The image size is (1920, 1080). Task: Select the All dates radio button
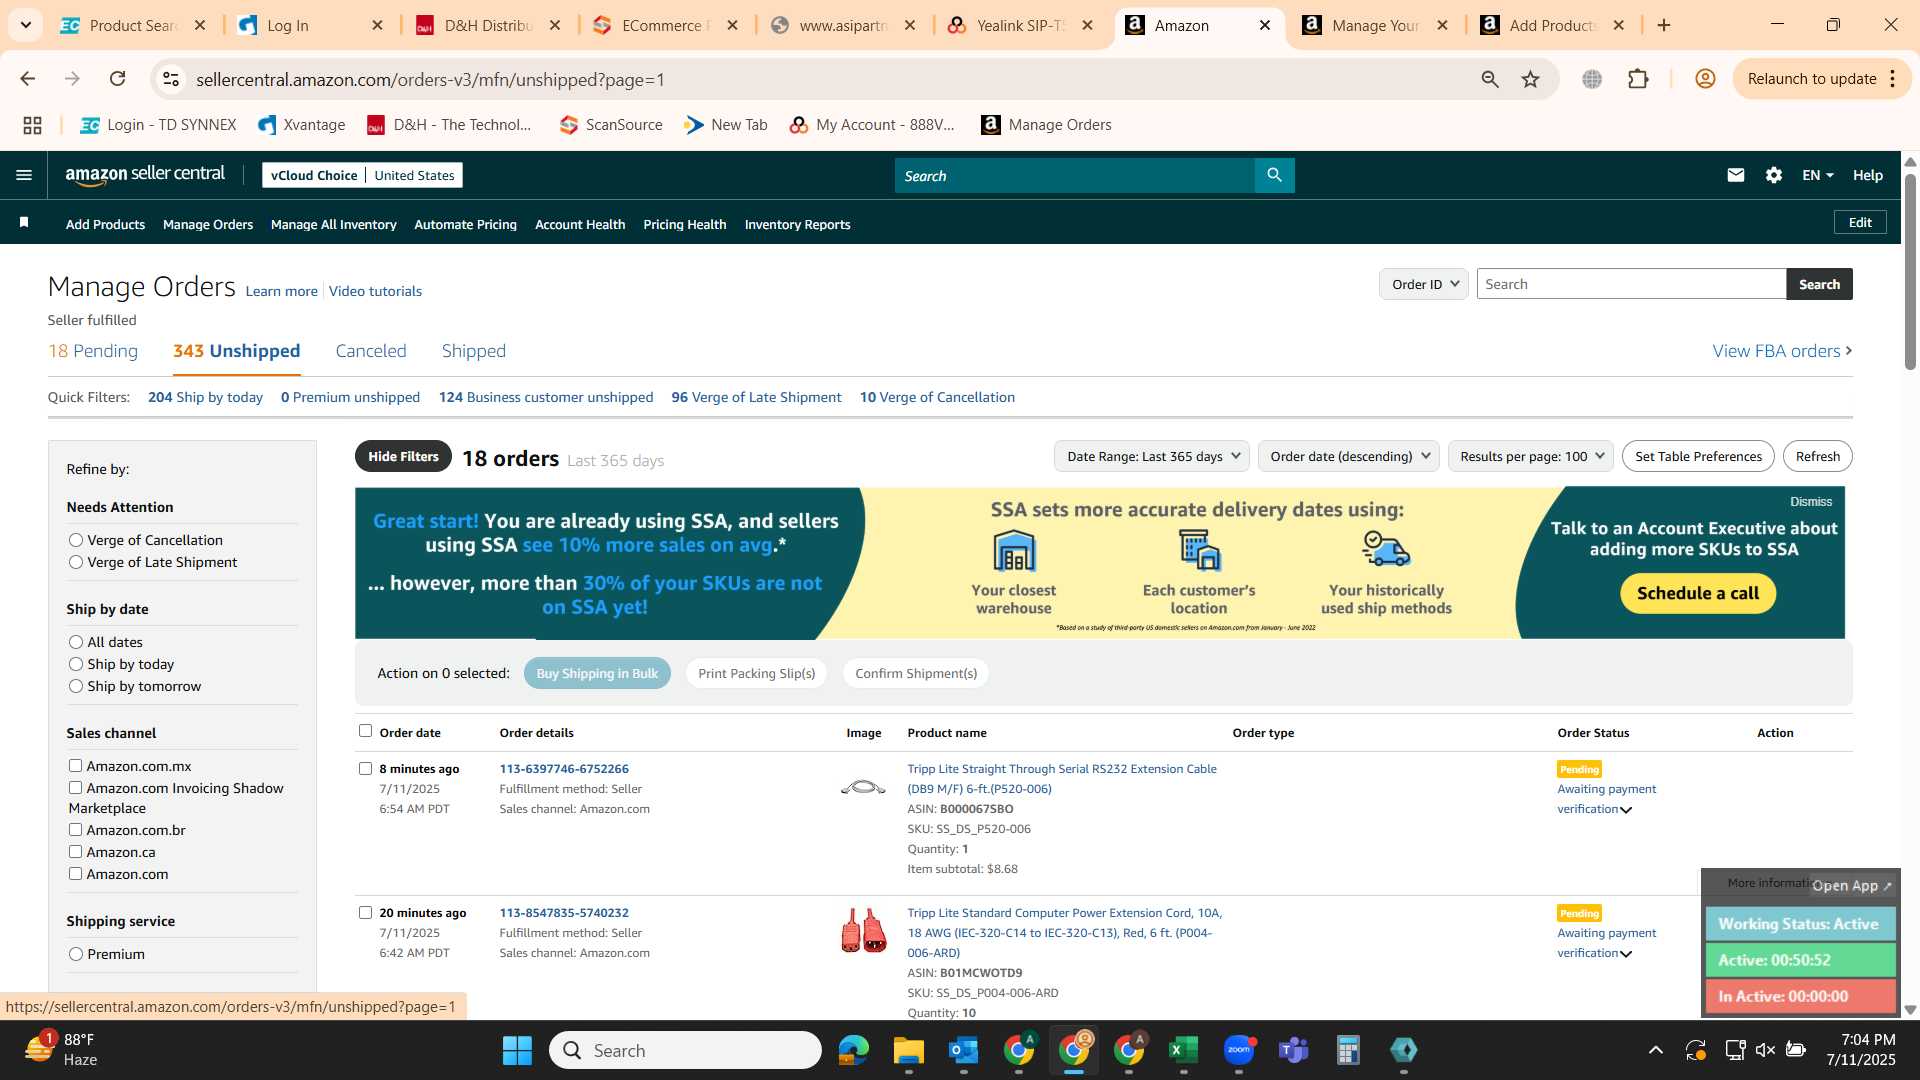tap(76, 642)
